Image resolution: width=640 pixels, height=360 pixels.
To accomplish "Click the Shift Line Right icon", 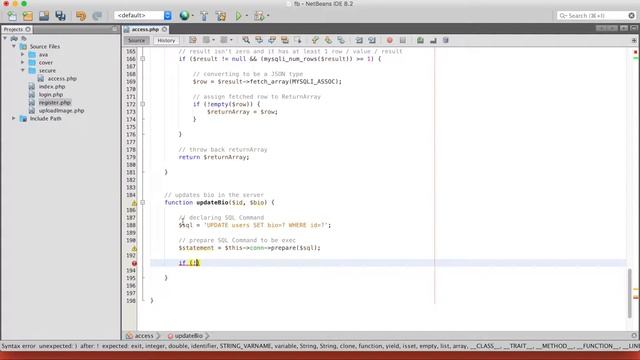I will coord(372,40).
